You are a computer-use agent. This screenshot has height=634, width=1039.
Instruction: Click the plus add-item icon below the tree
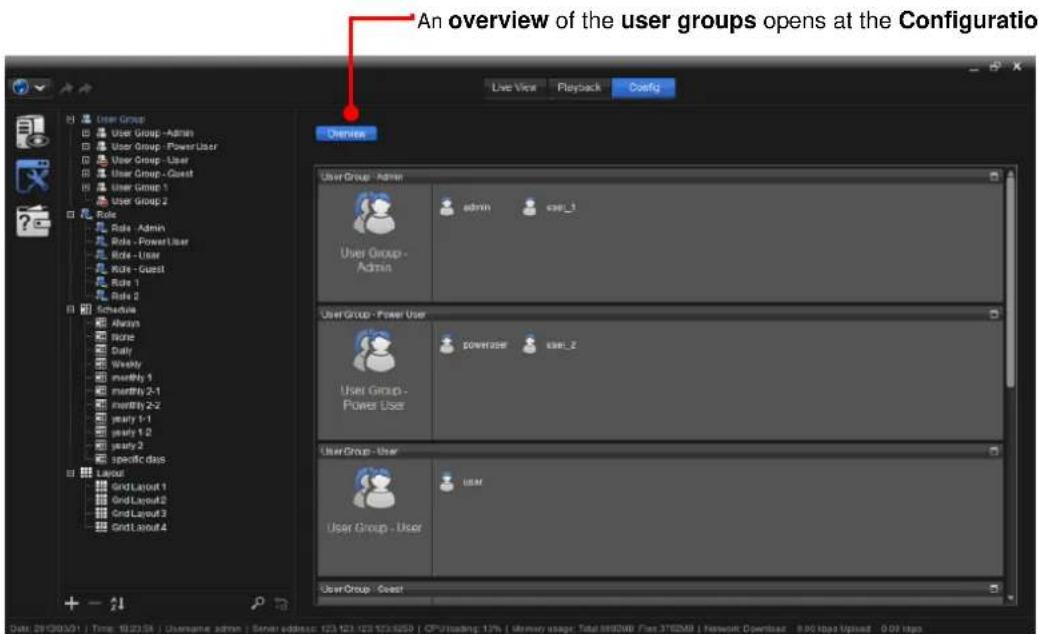coord(72,603)
